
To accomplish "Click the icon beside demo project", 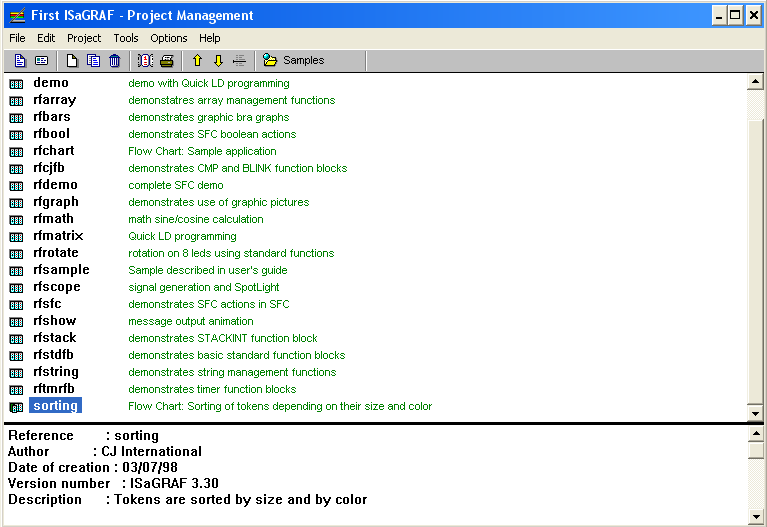I will [x=16, y=84].
